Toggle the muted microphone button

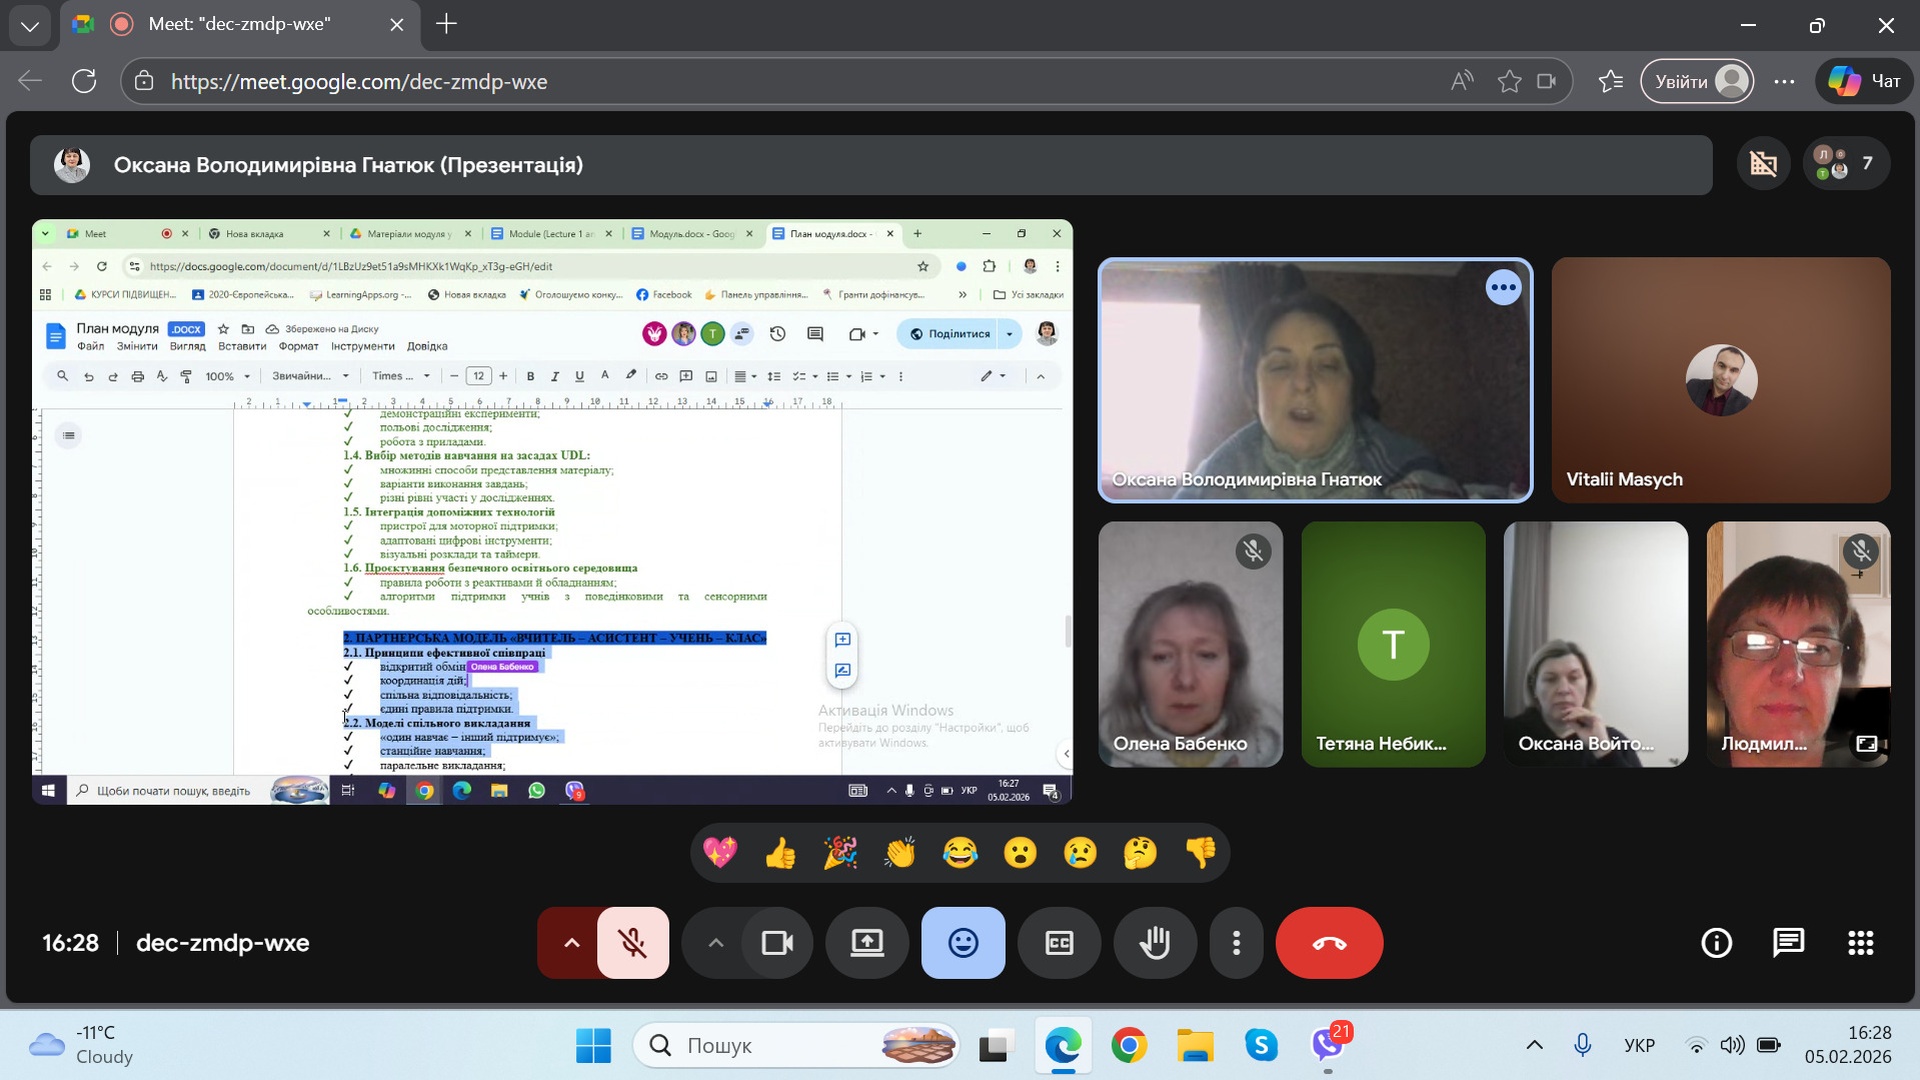click(x=633, y=943)
